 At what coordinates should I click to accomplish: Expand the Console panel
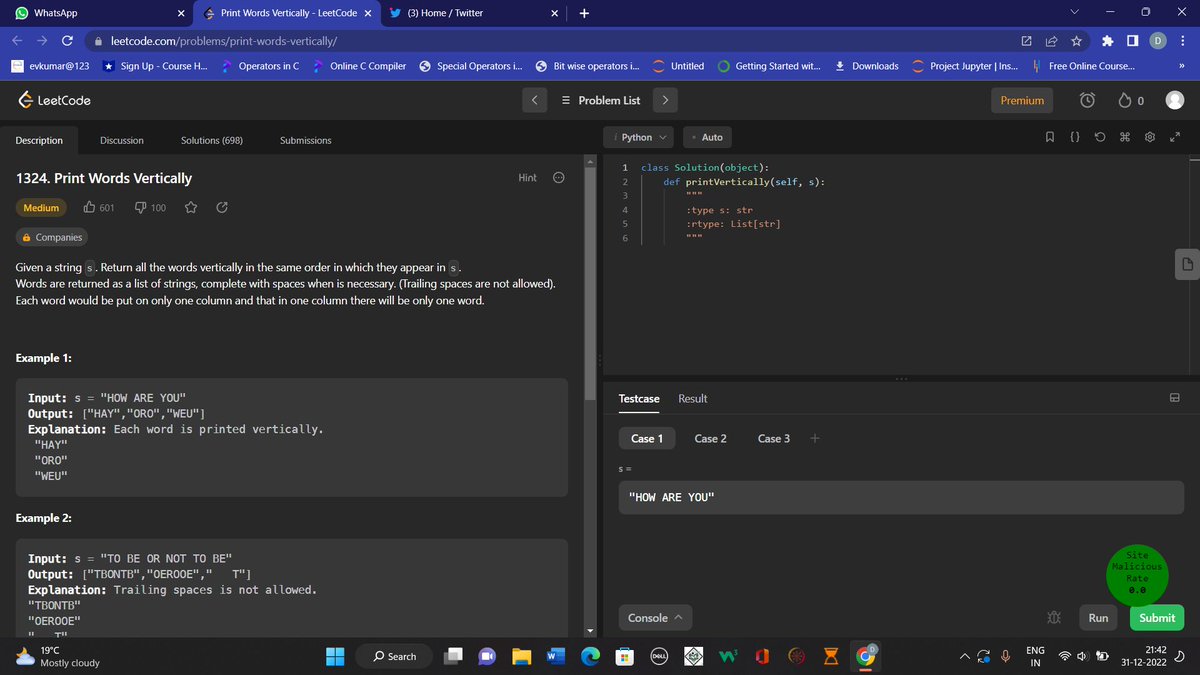coord(654,618)
